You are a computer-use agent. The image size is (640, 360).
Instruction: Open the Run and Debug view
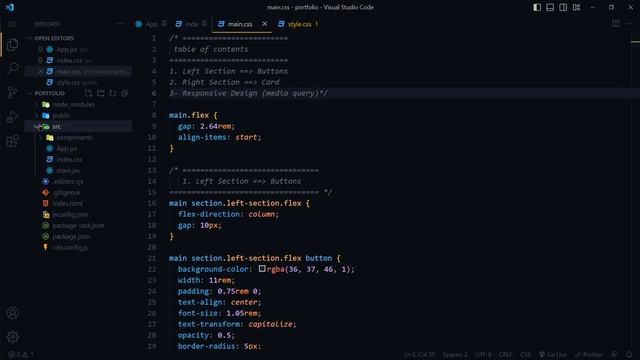pyautogui.click(x=13, y=117)
